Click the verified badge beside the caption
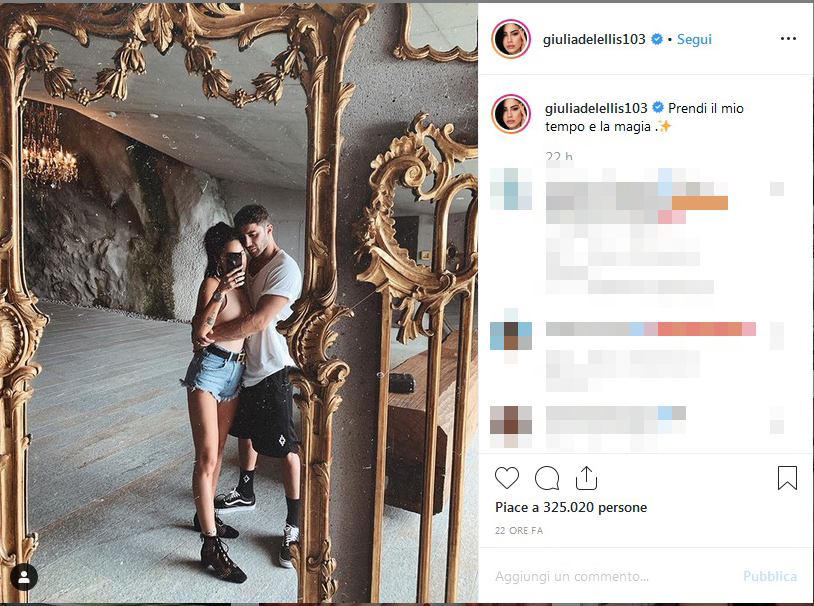 [658, 107]
